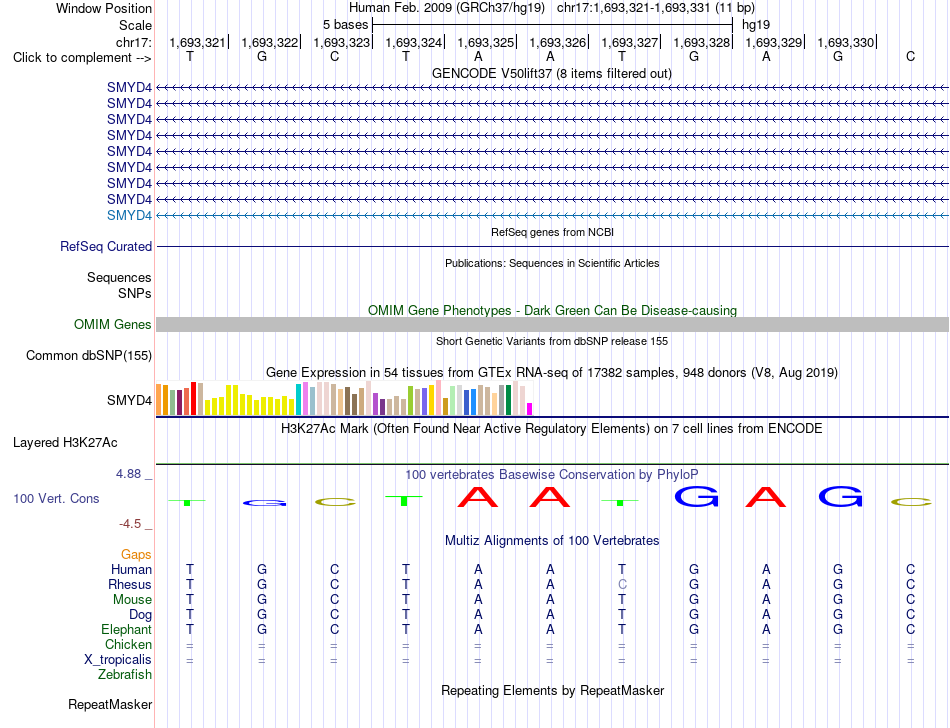The image size is (950, 728).
Task: Click the H3K27Ac Mark ENCODE track title
Action: [x=551, y=428]
